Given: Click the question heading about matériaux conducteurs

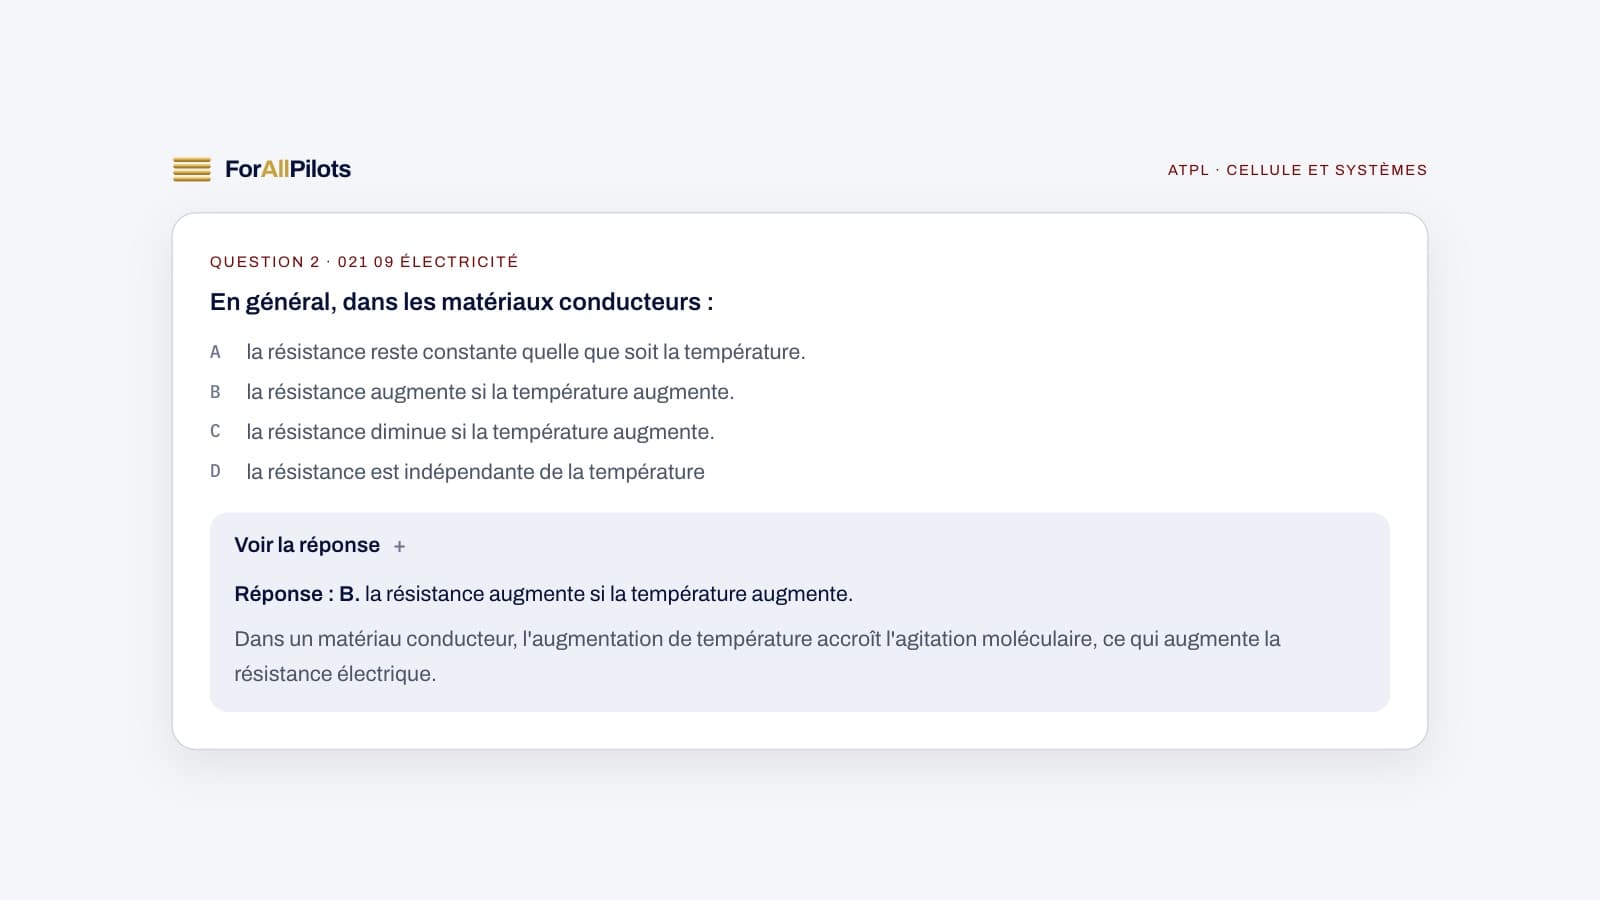Looking at the screenshot, I should (462, 302).
